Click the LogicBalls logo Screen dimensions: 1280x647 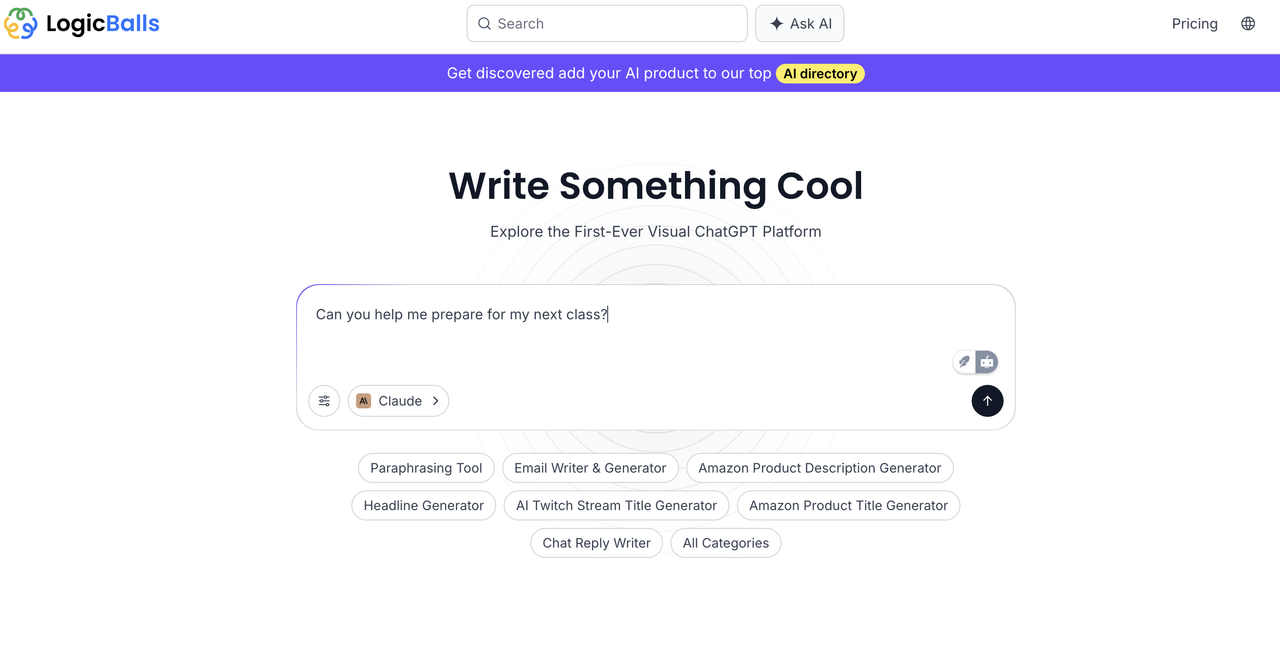(x=82, y=24)
